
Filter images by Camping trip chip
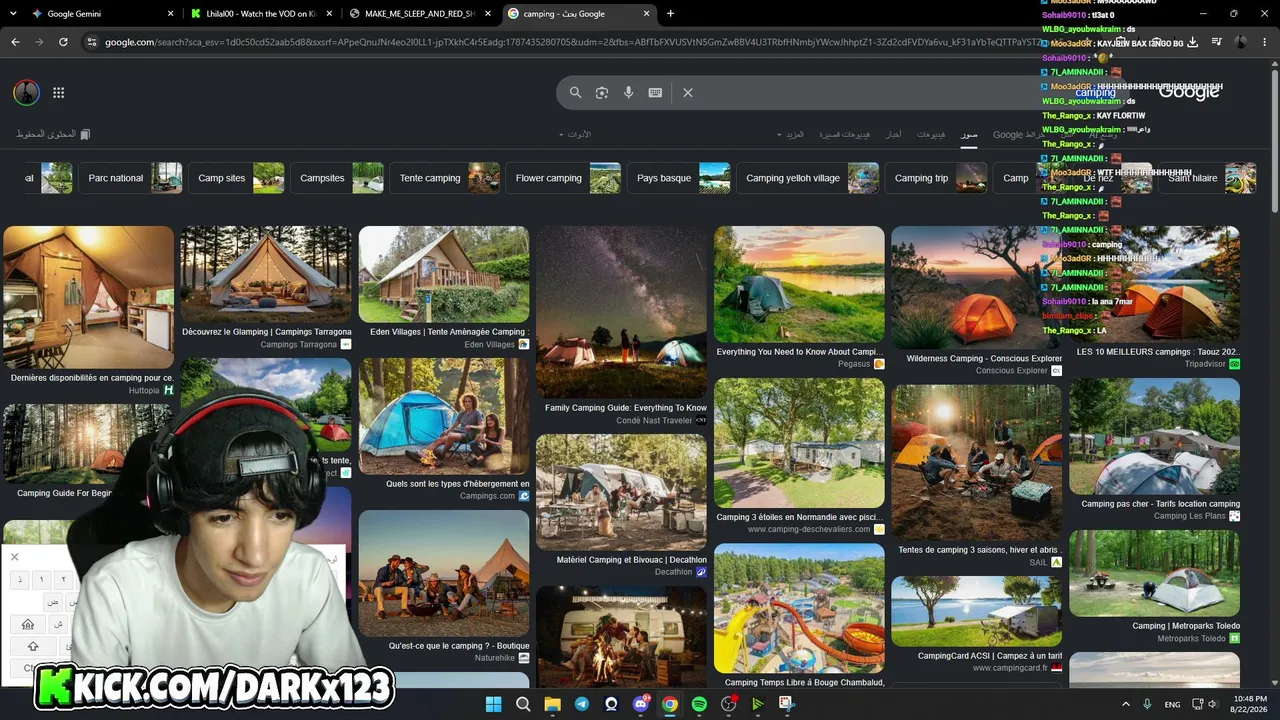tap(936, 178)
